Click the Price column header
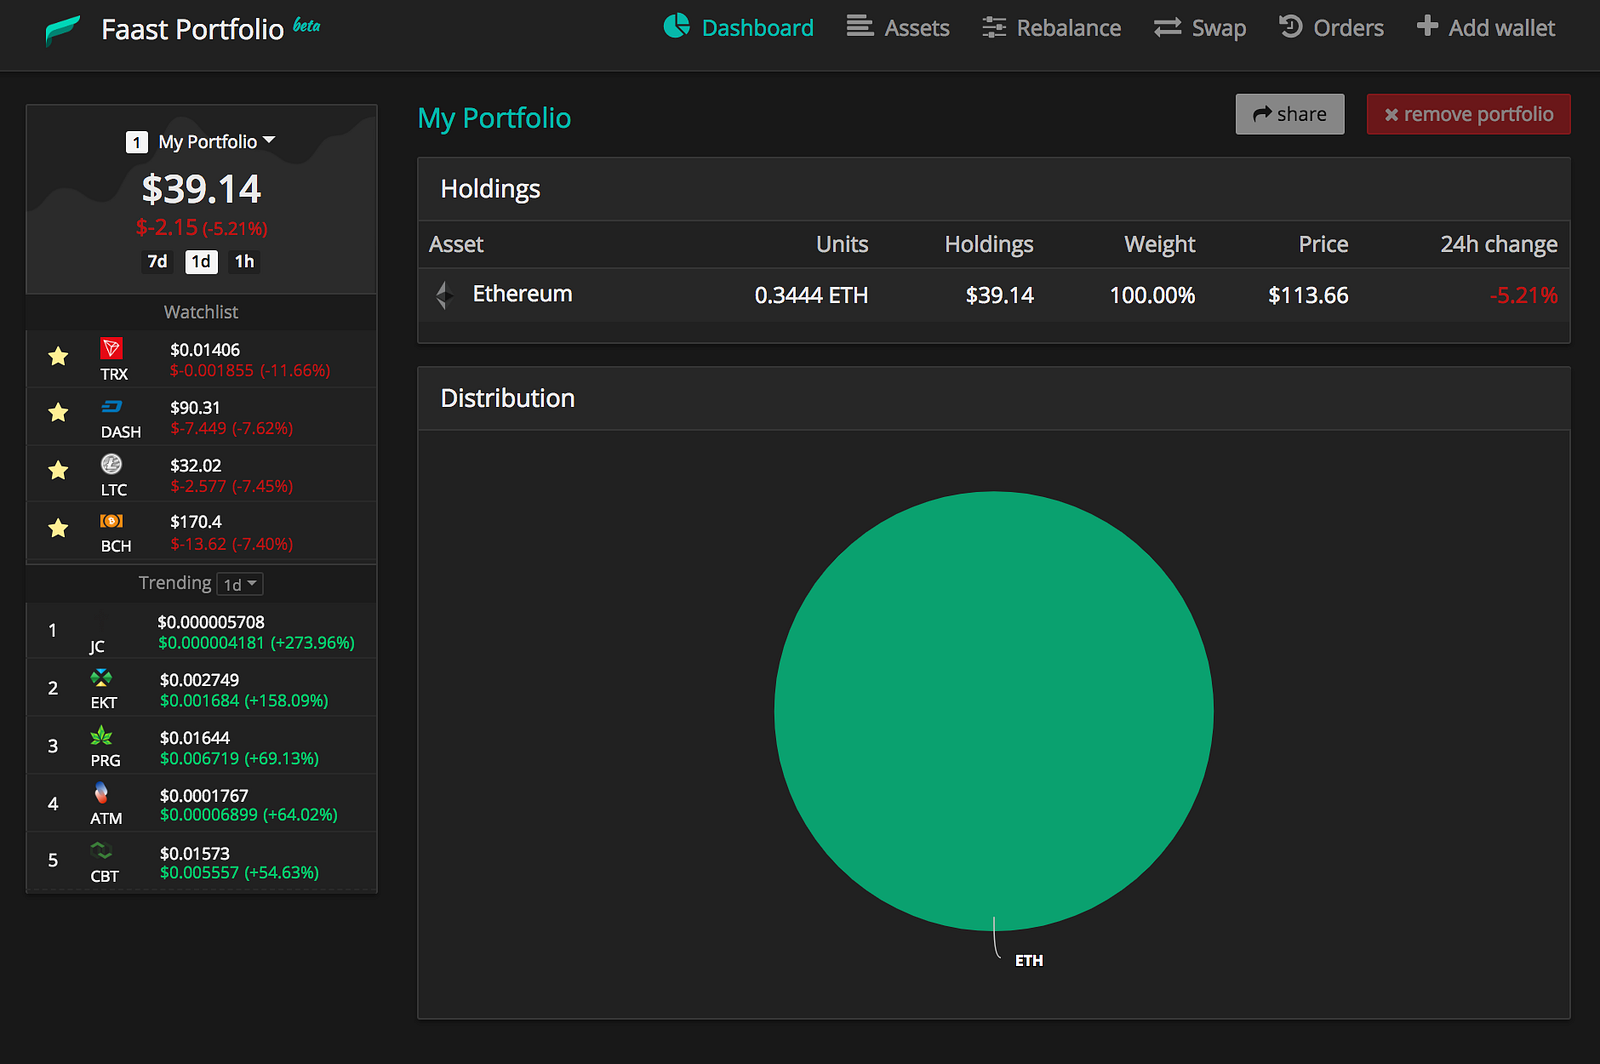This screenshot has width=1600, height=1064. 1323,245
